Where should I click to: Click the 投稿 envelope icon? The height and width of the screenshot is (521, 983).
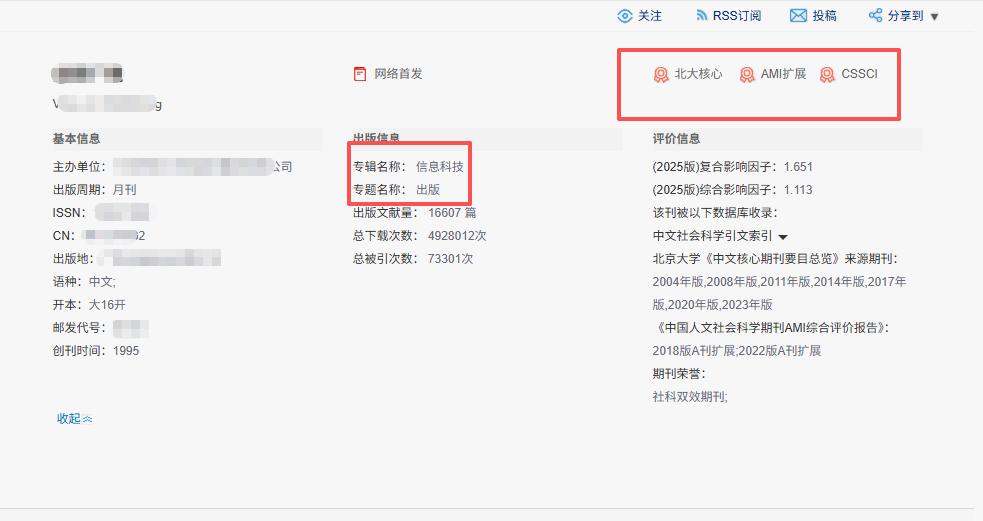coord(798,16)
